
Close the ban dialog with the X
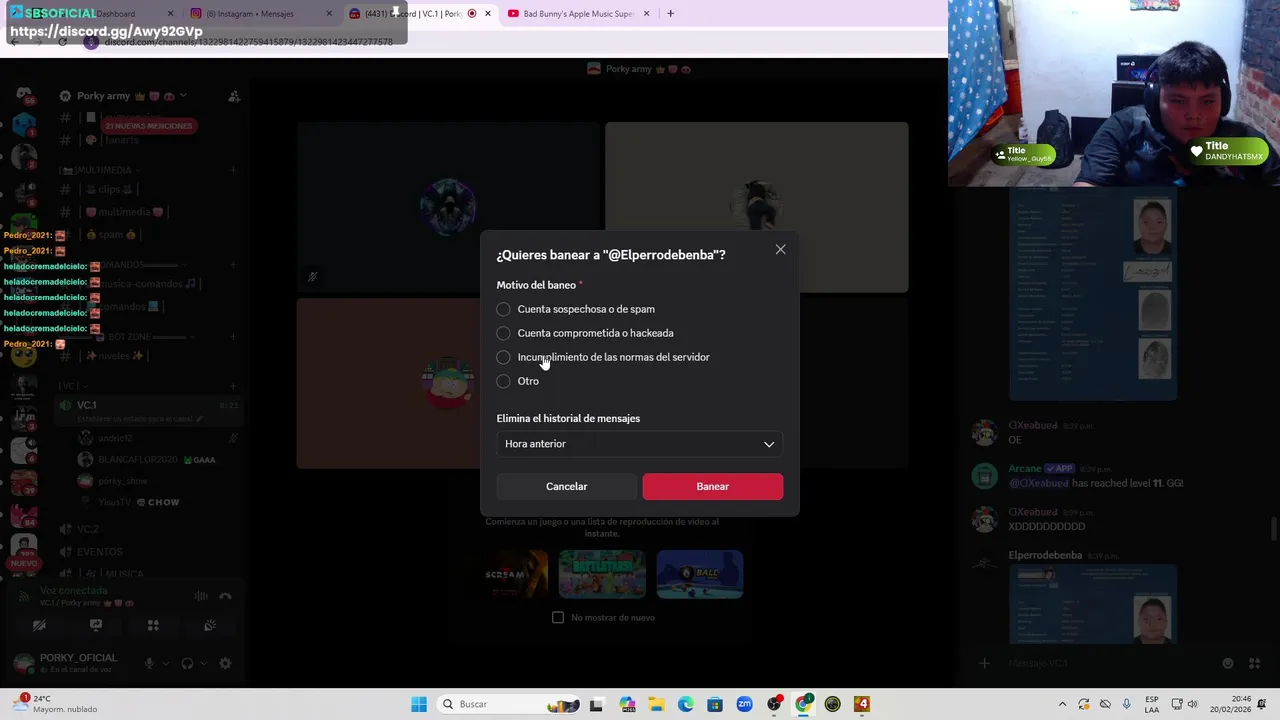[x=781, y=250]
